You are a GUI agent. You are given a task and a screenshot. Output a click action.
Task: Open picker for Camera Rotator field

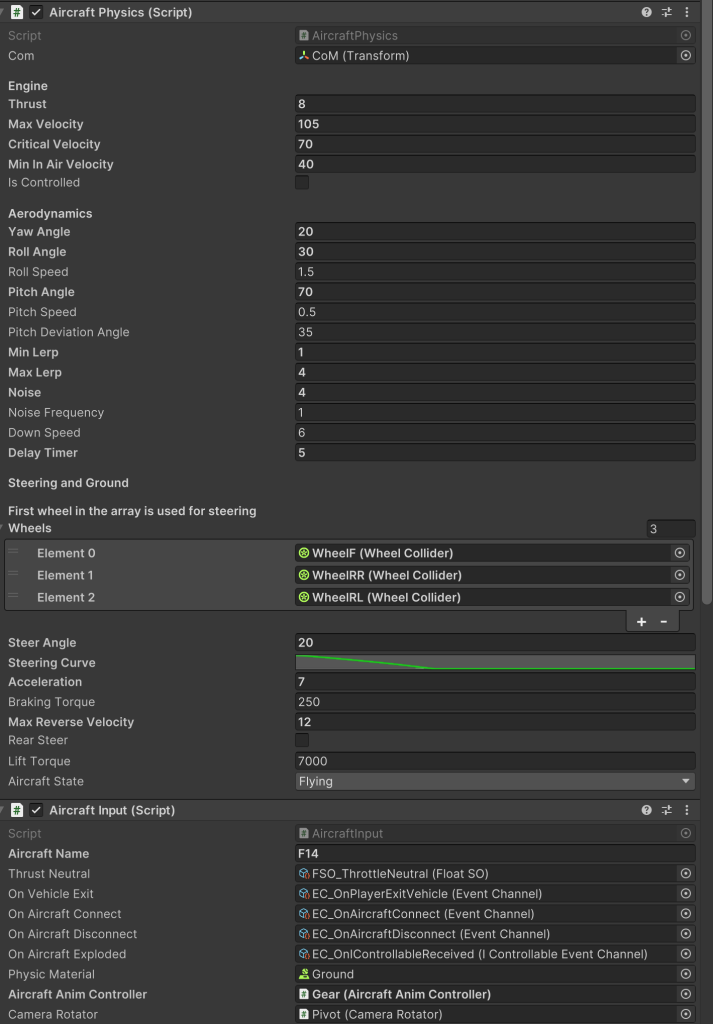coord(685,1014)
